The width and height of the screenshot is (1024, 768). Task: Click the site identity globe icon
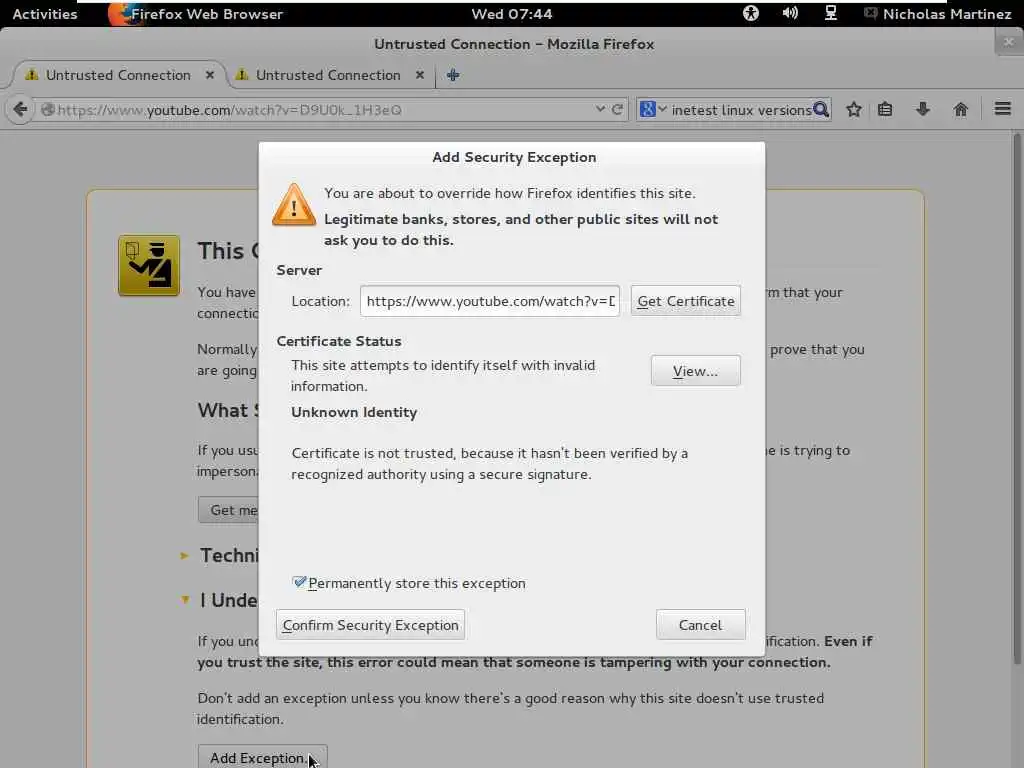48,110
